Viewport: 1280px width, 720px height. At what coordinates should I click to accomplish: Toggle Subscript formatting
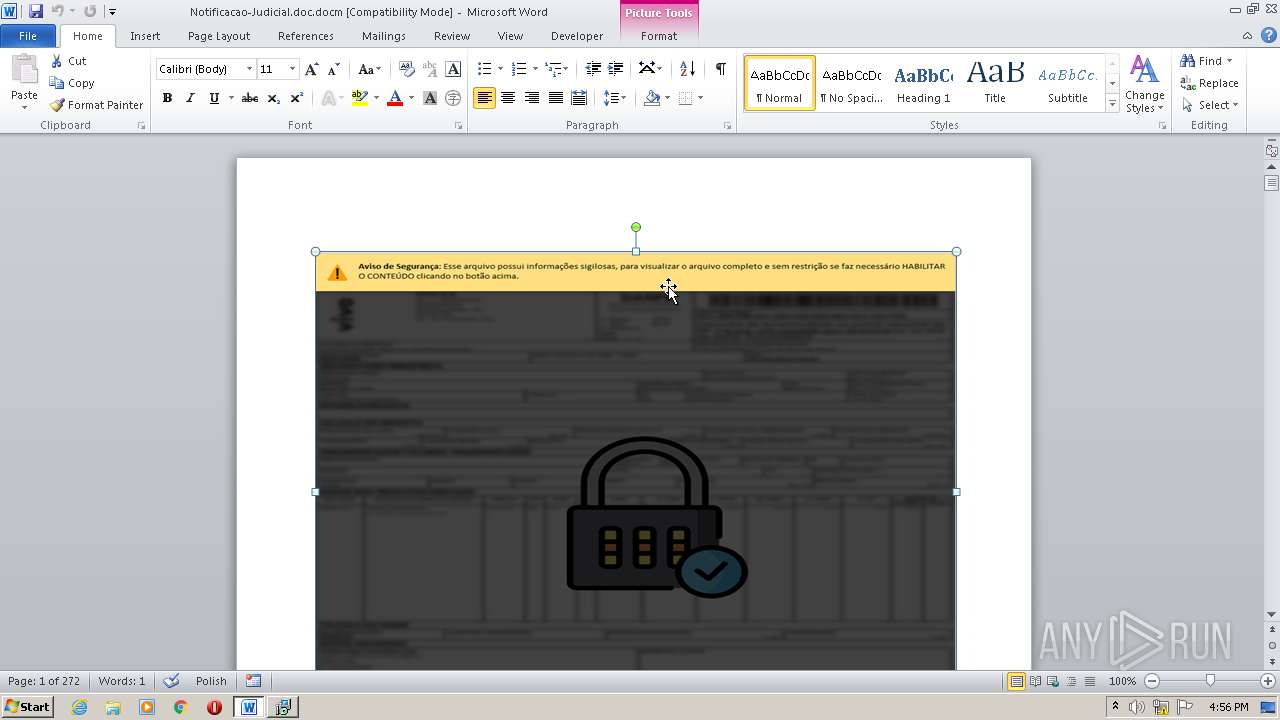273,98
